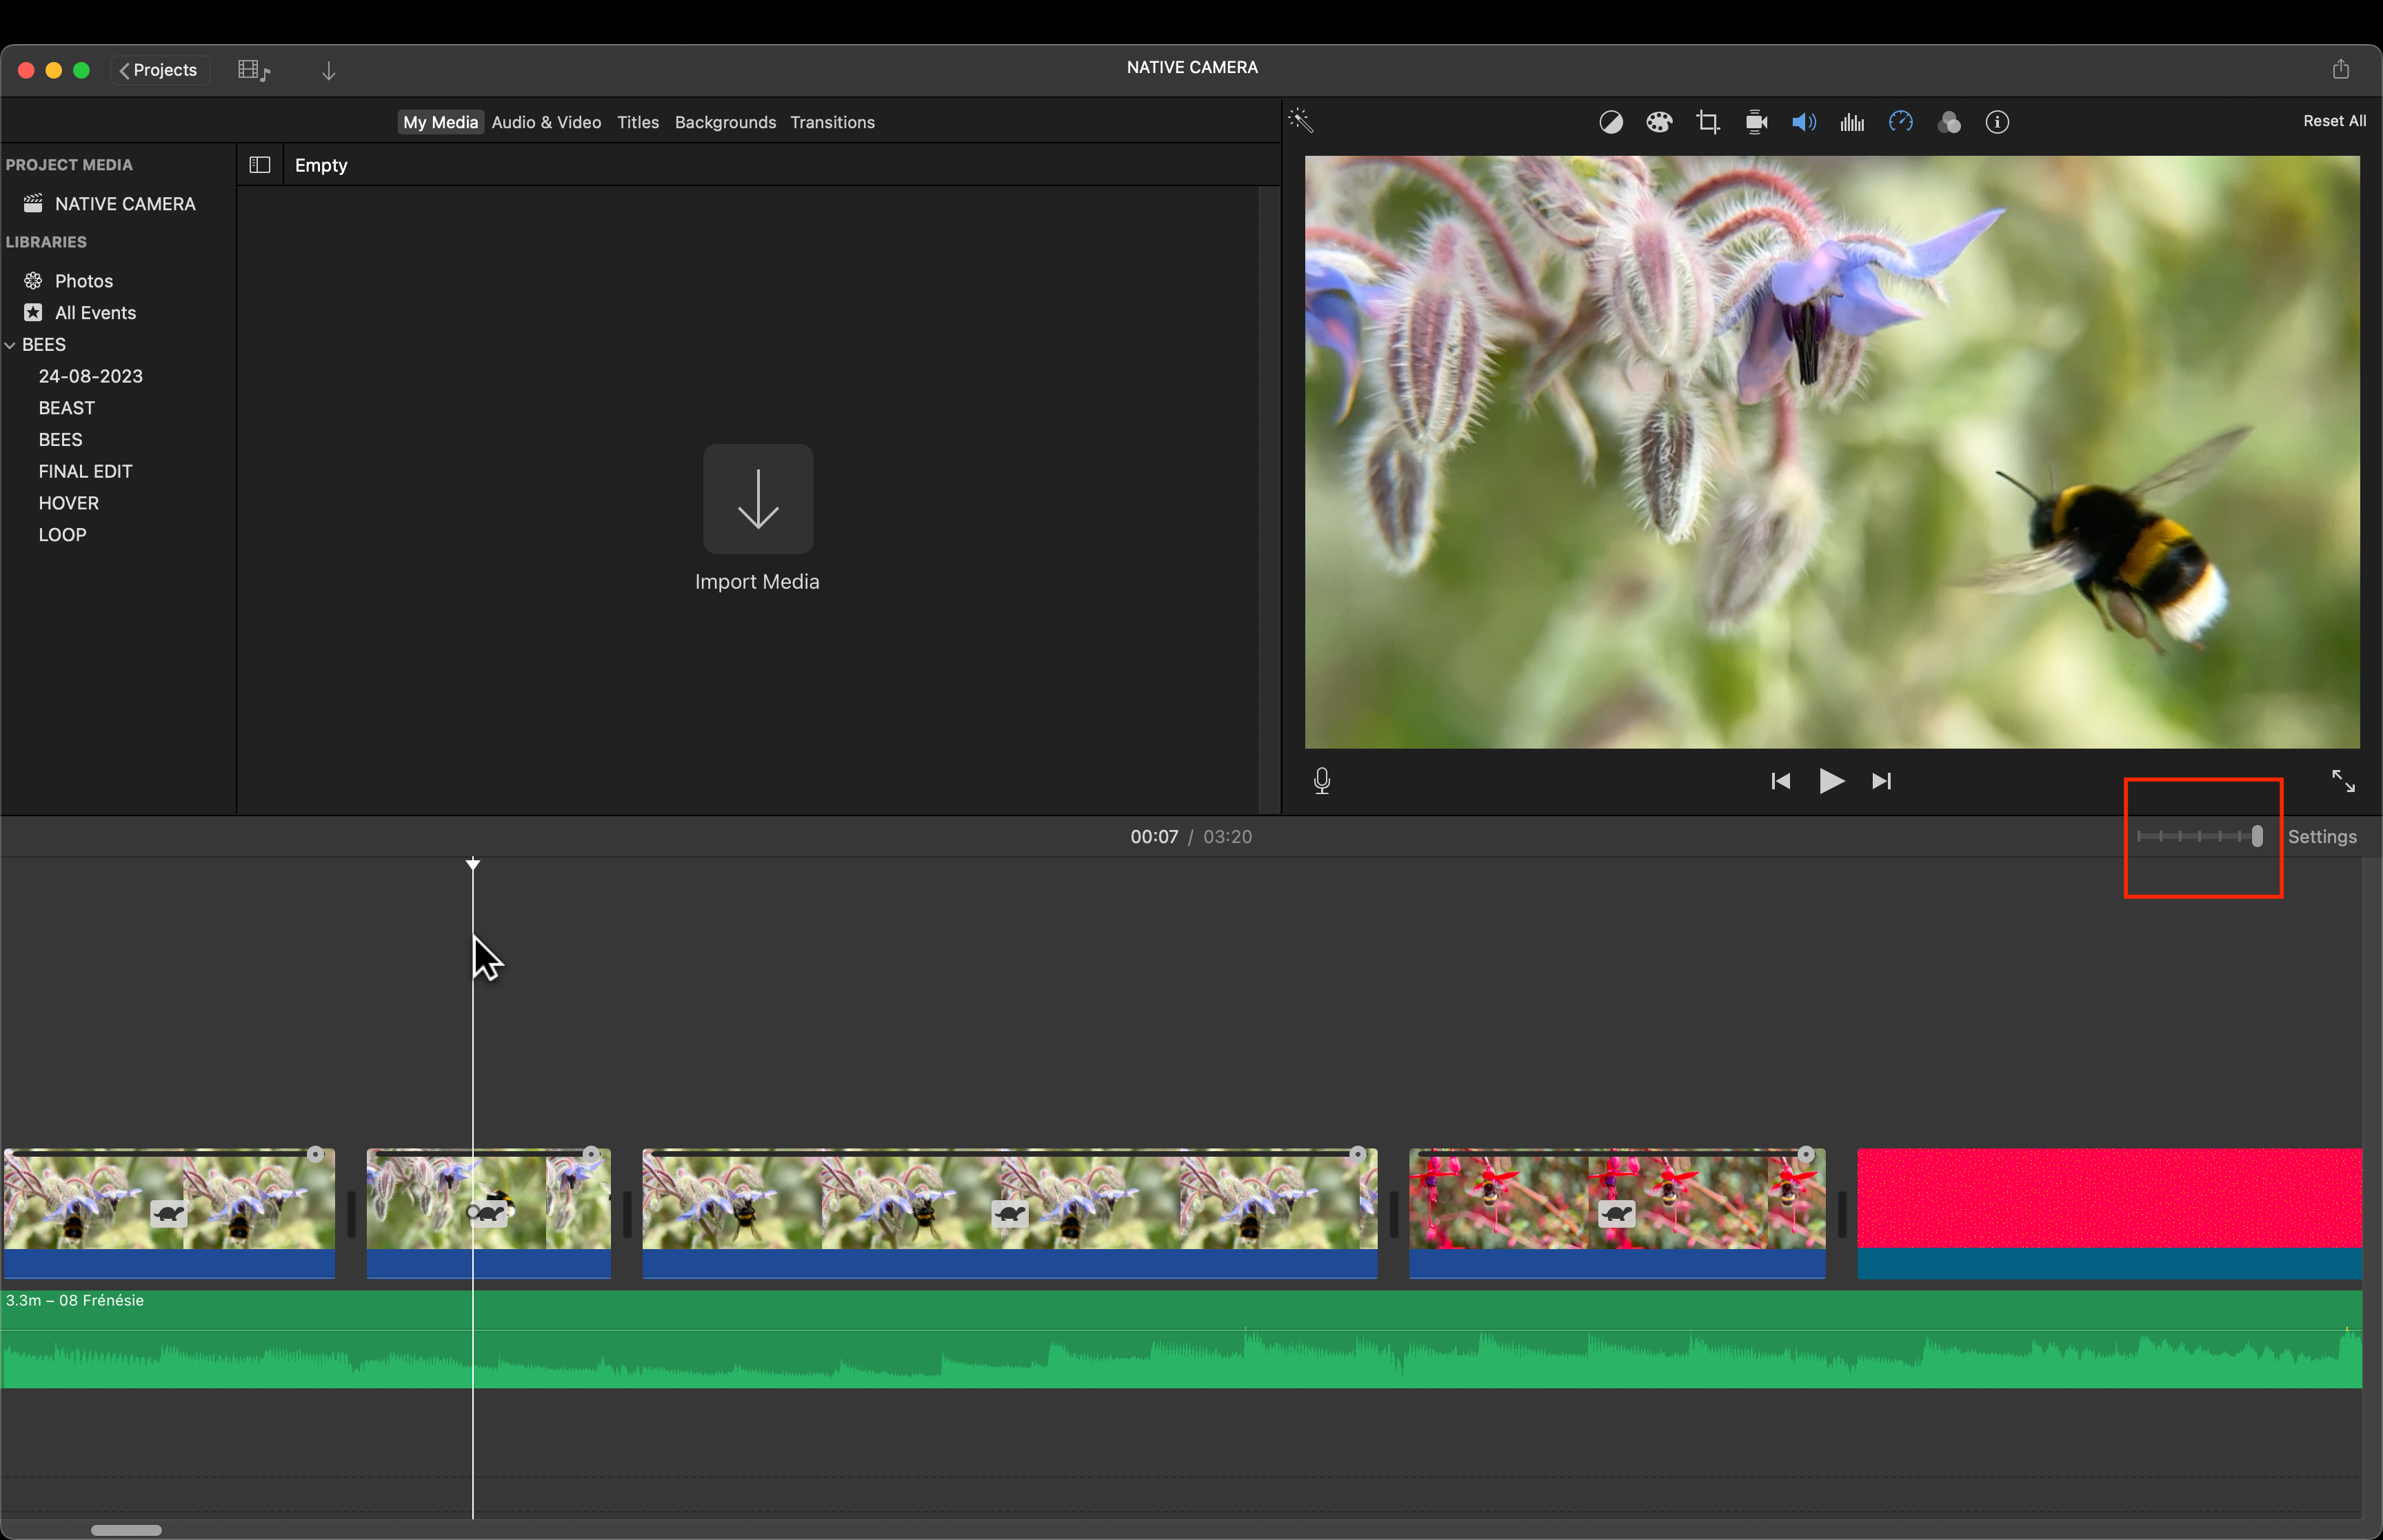Screen dimensions: 2383x1540
Task: Show clip information icon
Action: pos(1997,122)
